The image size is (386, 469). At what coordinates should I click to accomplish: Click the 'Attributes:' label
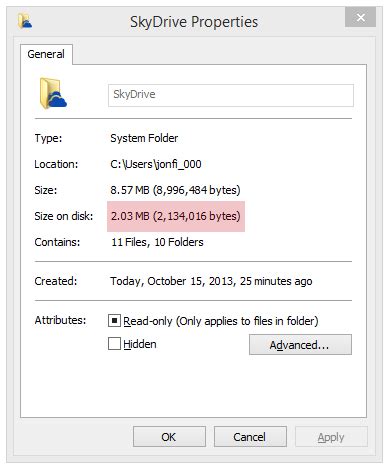pyautogui.click(x=60, y=320)
